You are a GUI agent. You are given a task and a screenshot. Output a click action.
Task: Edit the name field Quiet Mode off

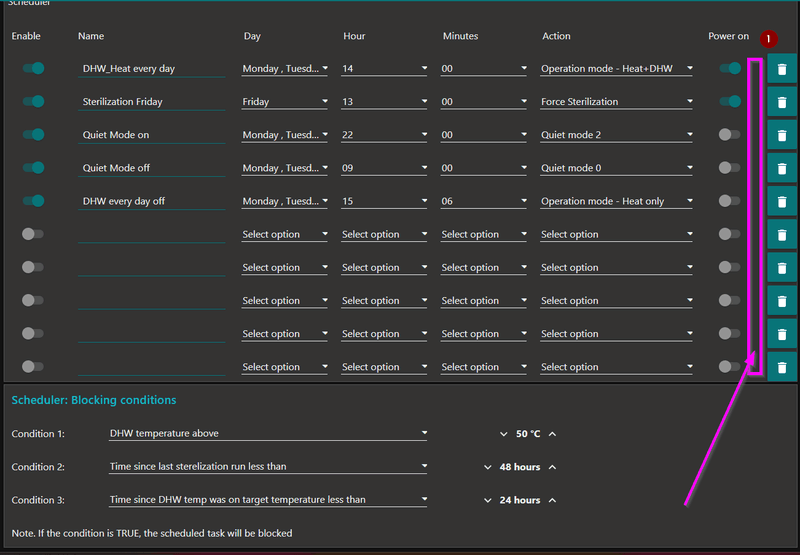click(x=150, y=168)
